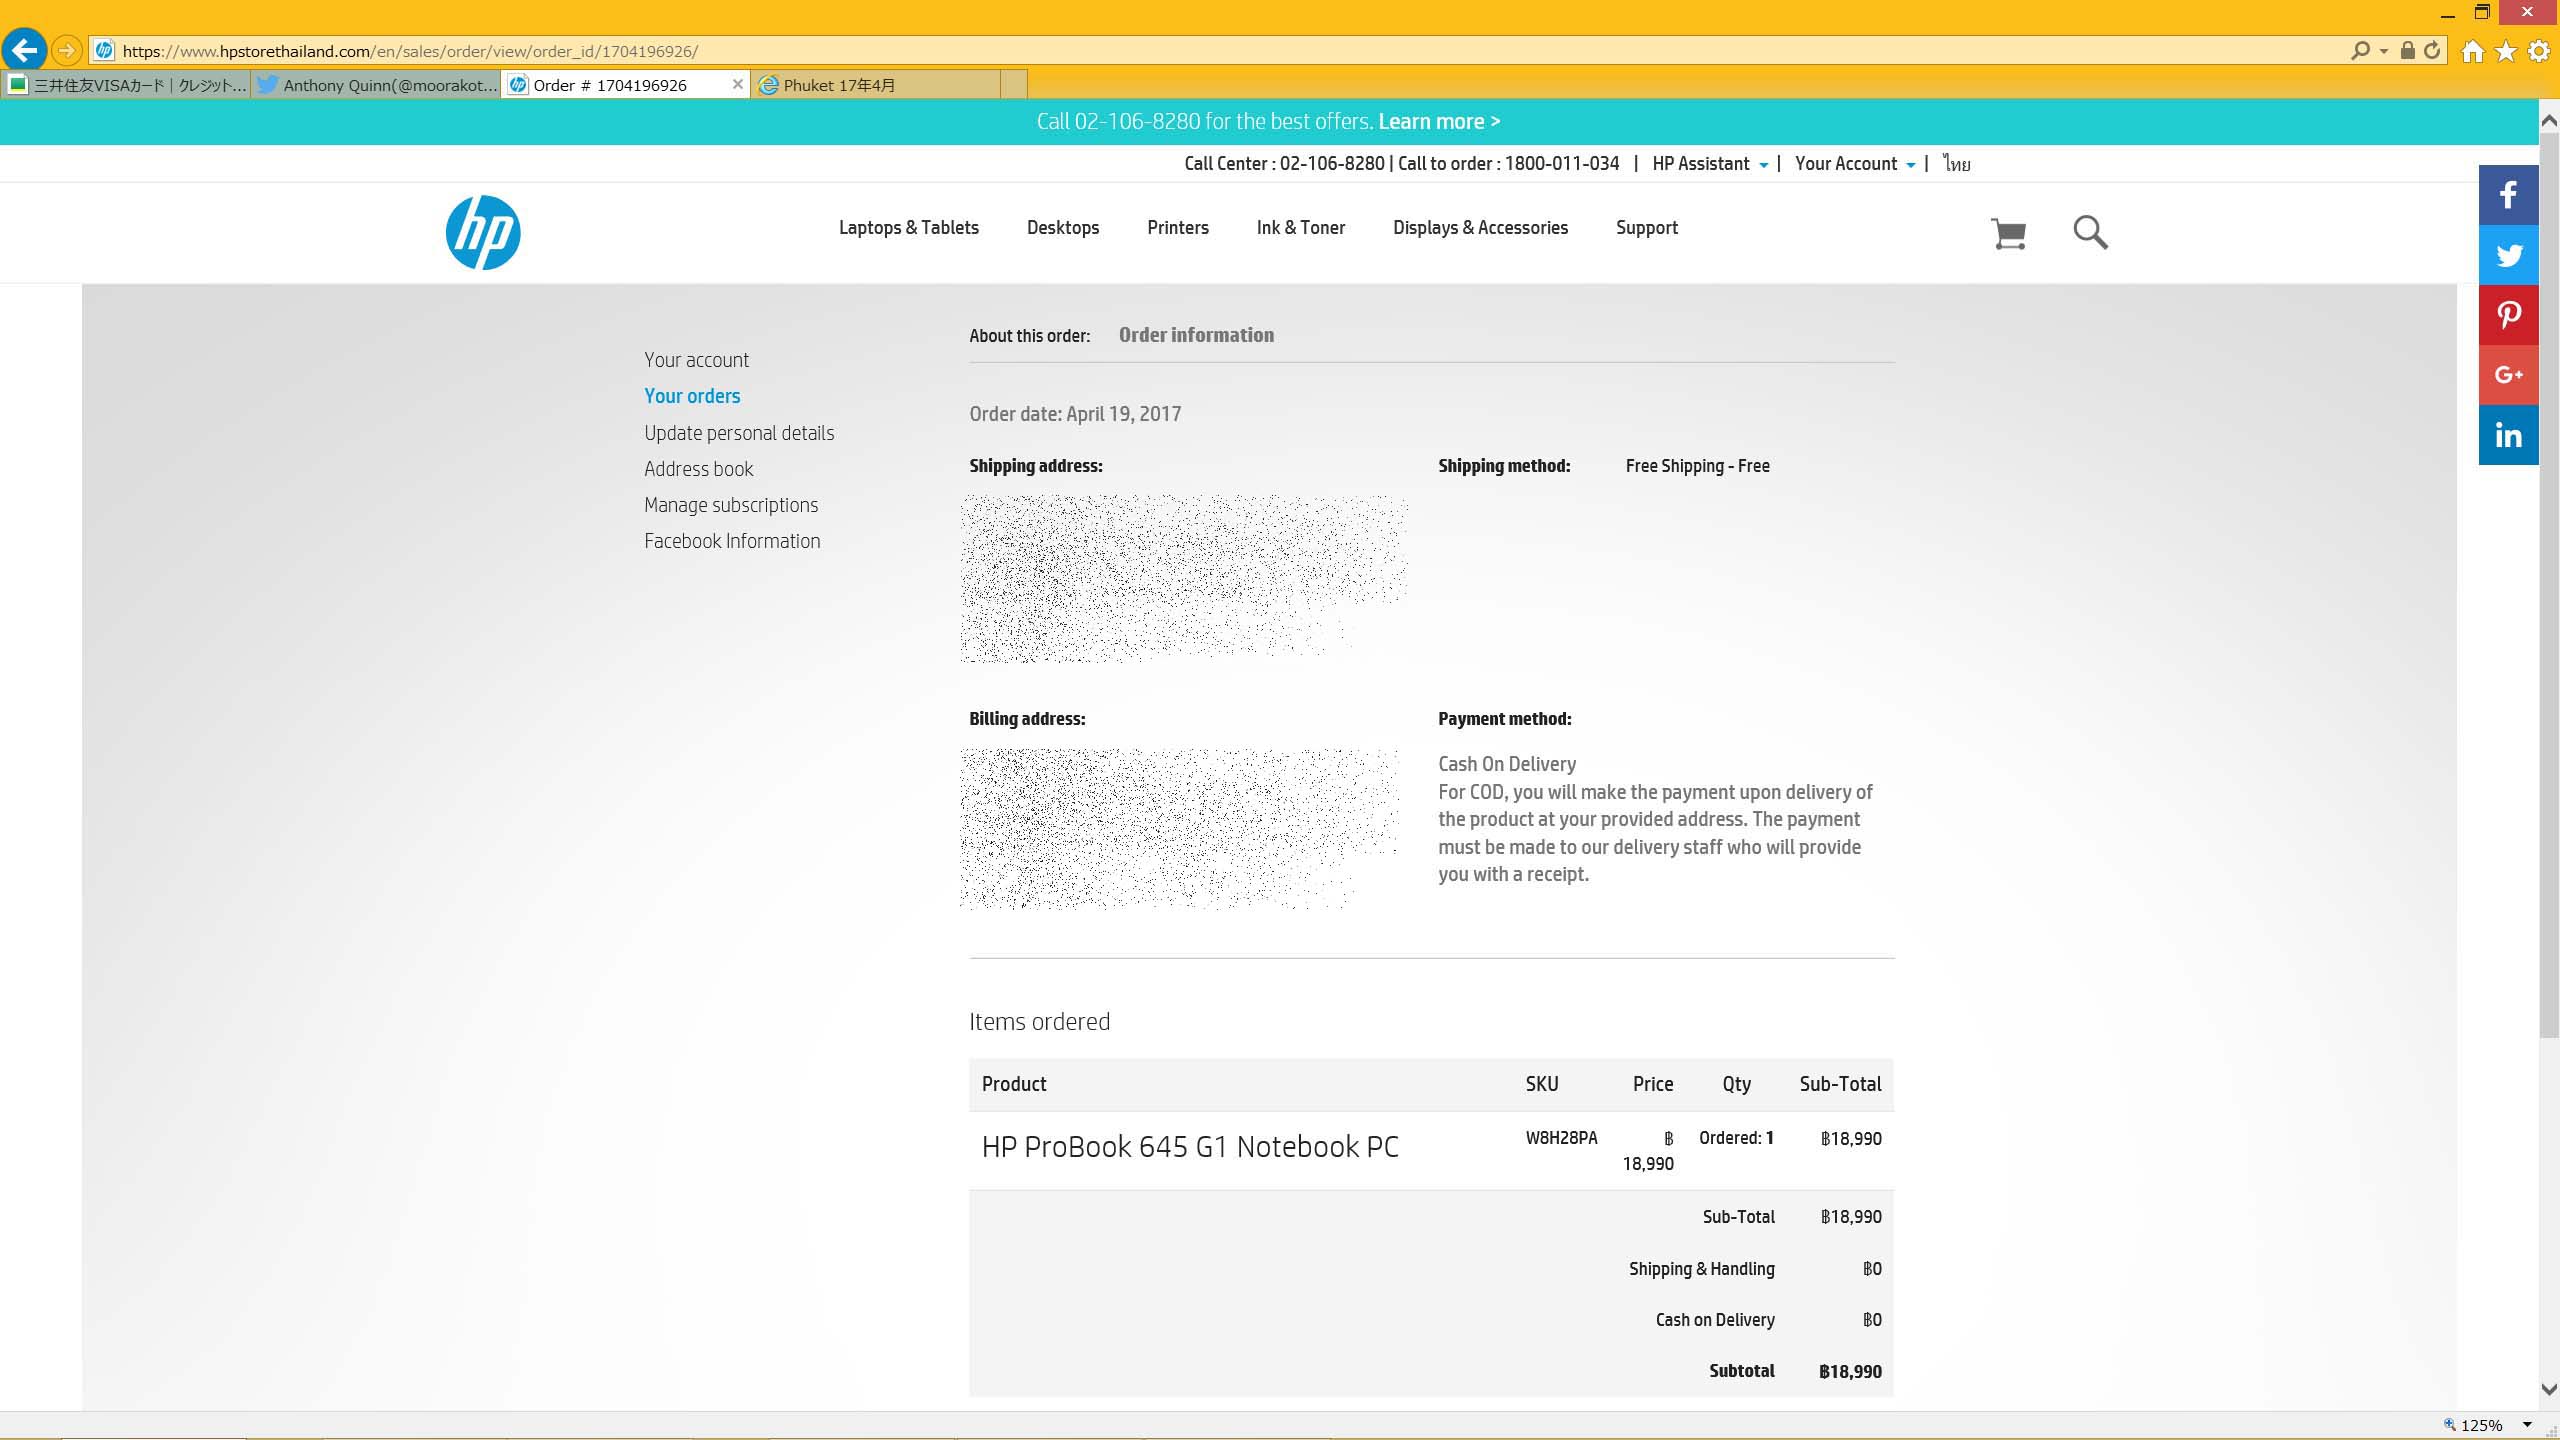Open the zoom level dropdown arrow
Viewport: 2560px width, 1440px height.
coord(2527,1425)
